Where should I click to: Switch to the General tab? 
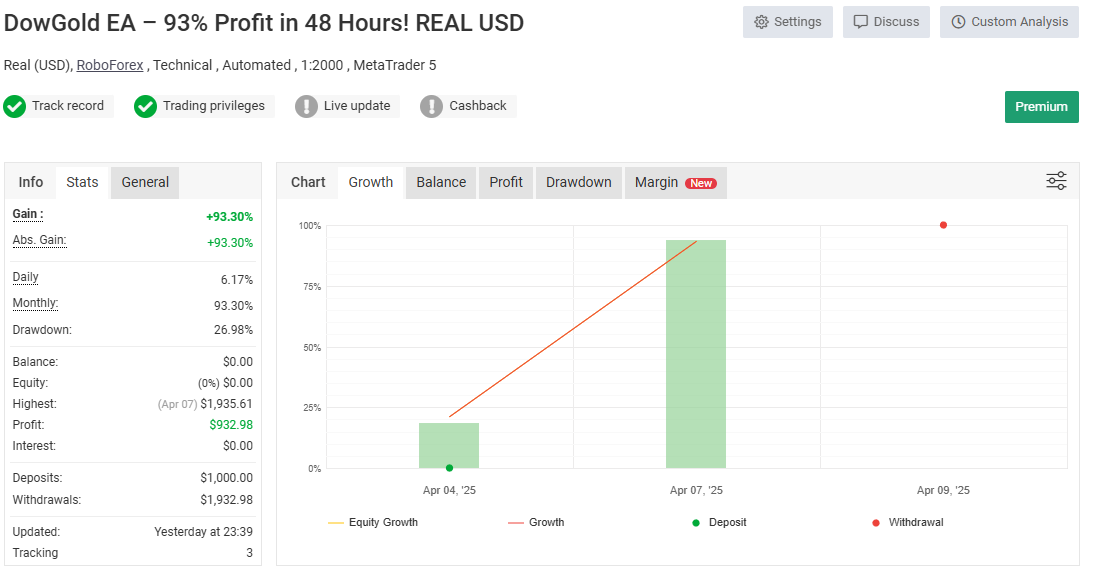click(145, 183)
